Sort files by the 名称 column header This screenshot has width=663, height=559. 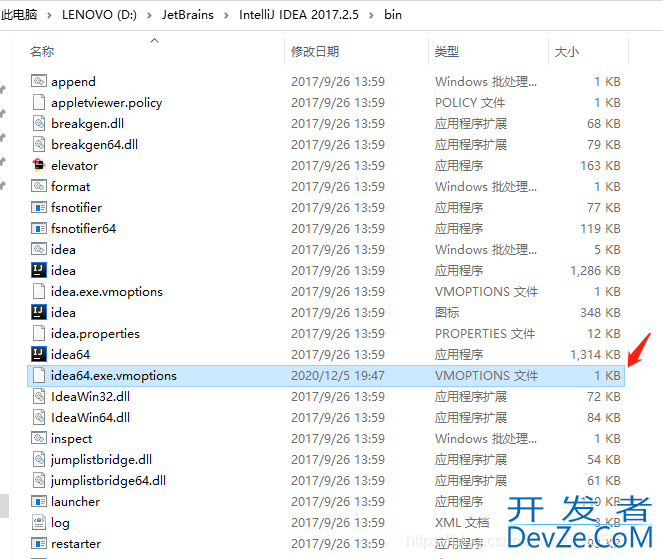[42, 52]
